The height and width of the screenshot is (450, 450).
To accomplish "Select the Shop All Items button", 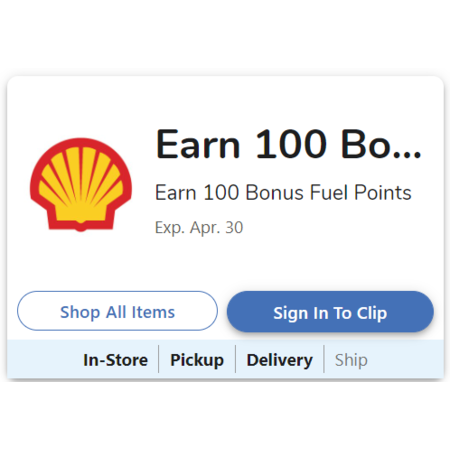I will coord(117,311).
